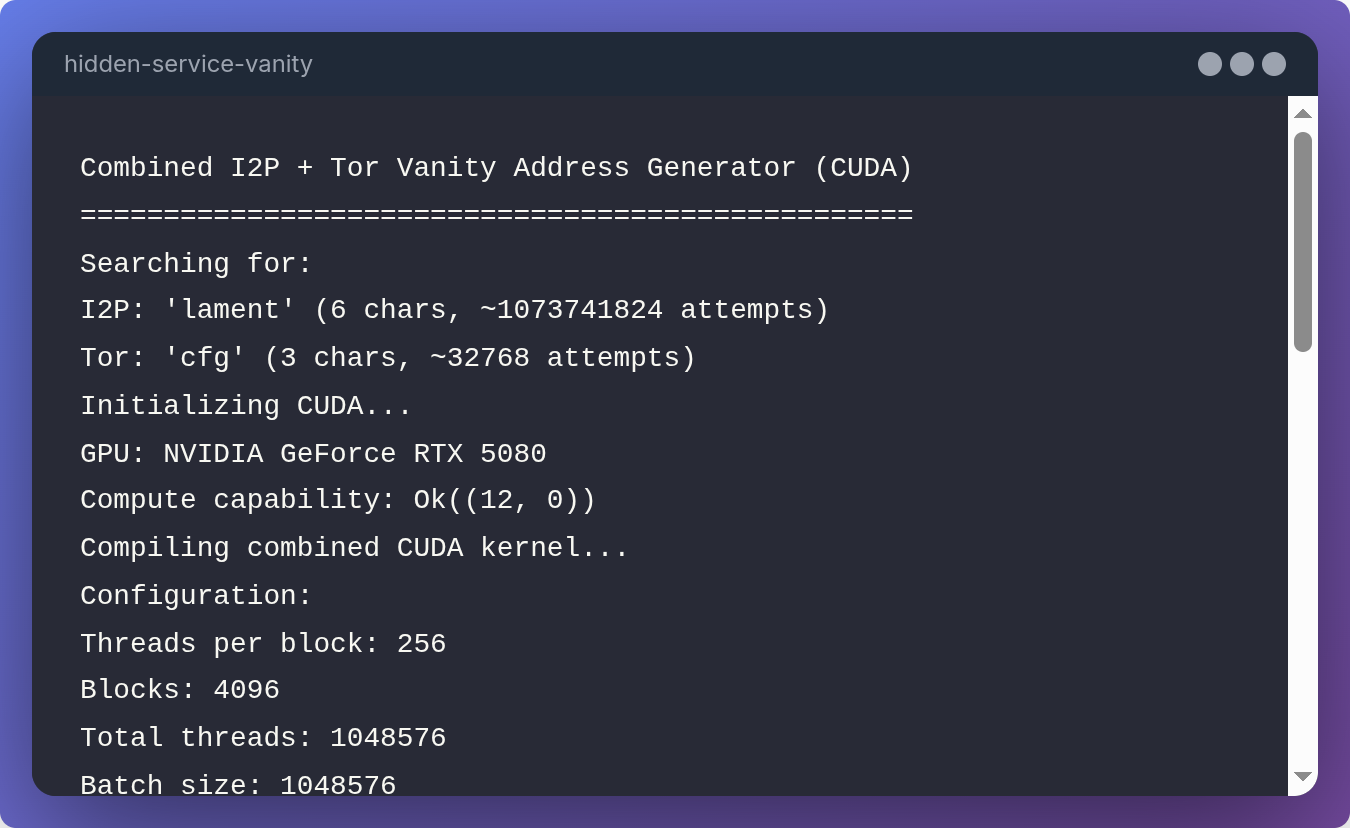
Task: Click the 'Threads per block: 256' line
Action: [263, 644]
